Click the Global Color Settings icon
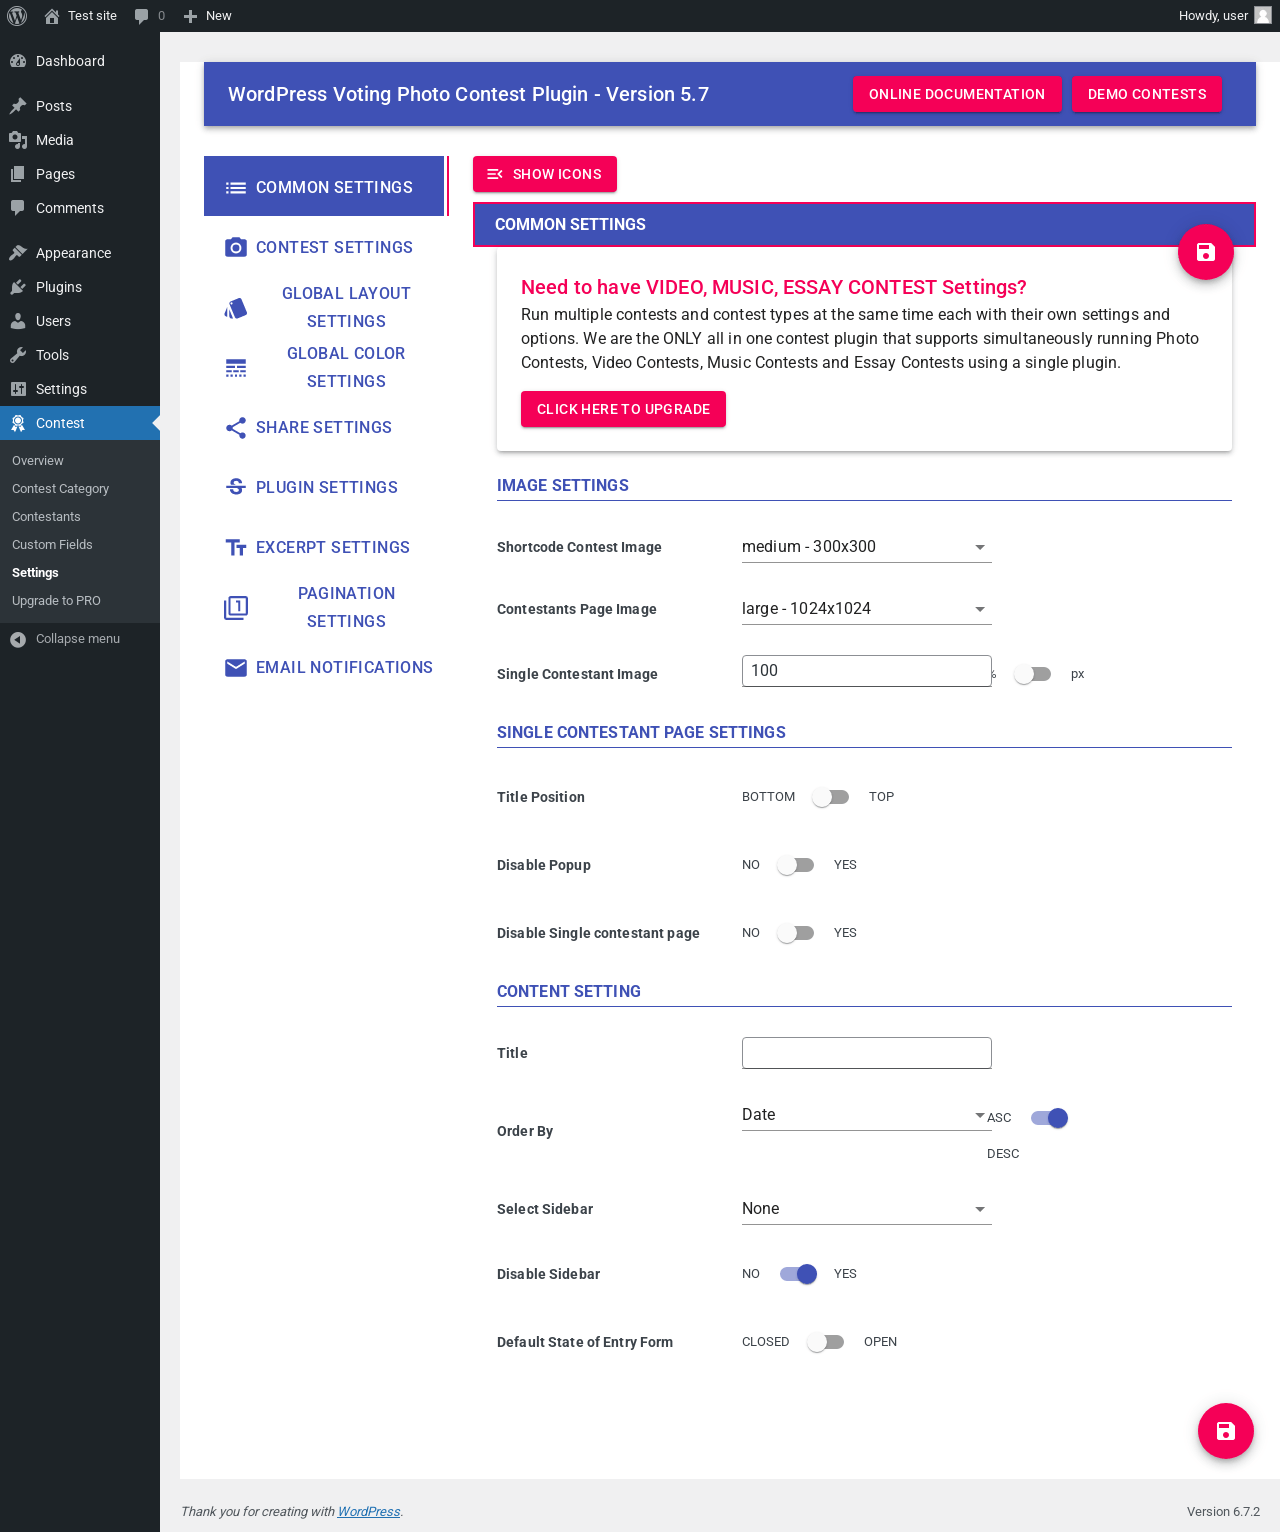 pyautogui.click(x=236, y=368)
